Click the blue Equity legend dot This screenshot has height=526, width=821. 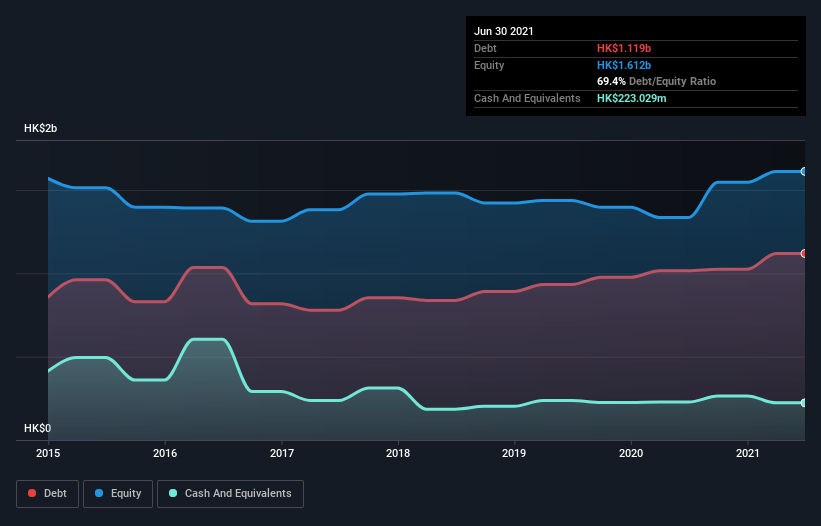99,493
